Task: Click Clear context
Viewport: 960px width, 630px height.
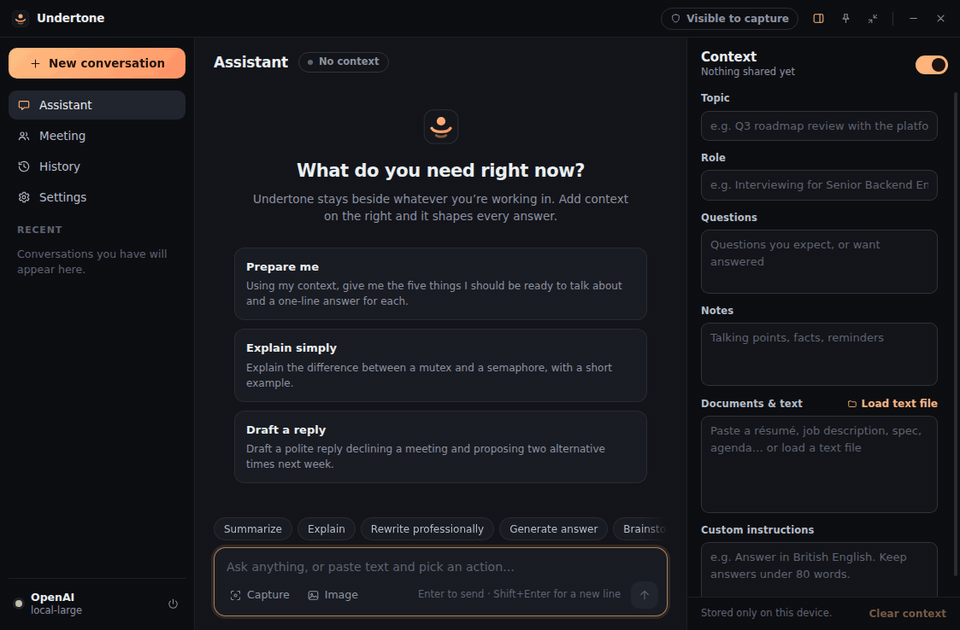Action: click(x=907, y=613)
